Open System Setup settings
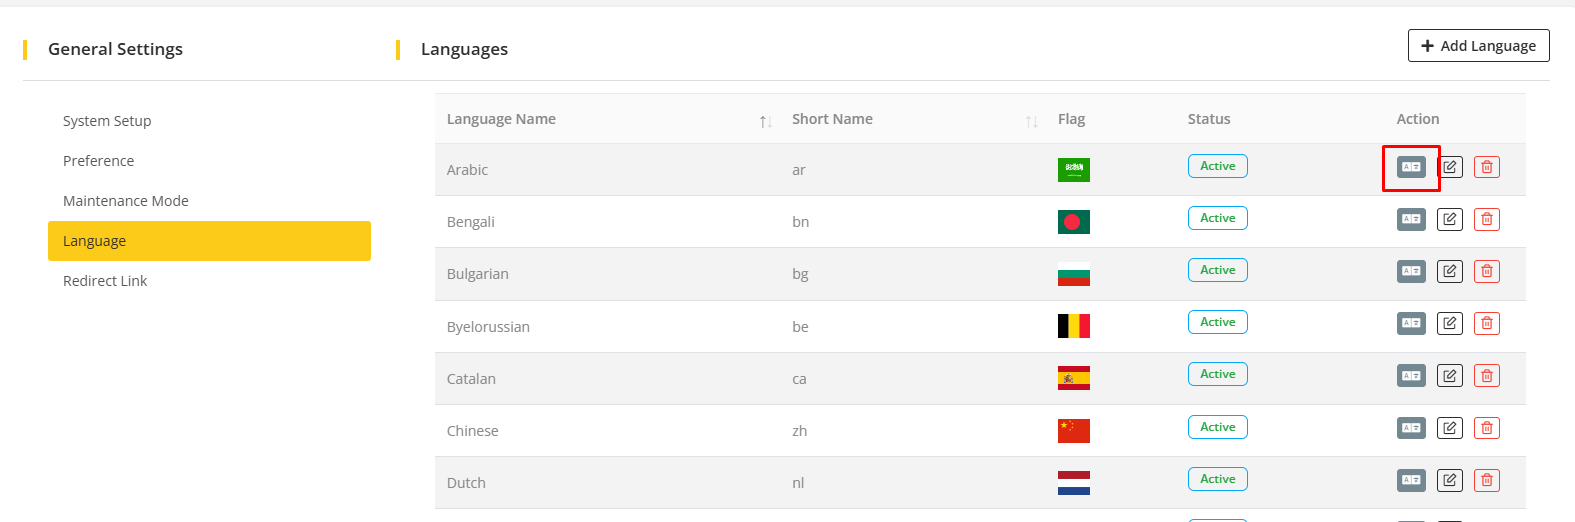1575x522 pixels. (x=107, y=121)
